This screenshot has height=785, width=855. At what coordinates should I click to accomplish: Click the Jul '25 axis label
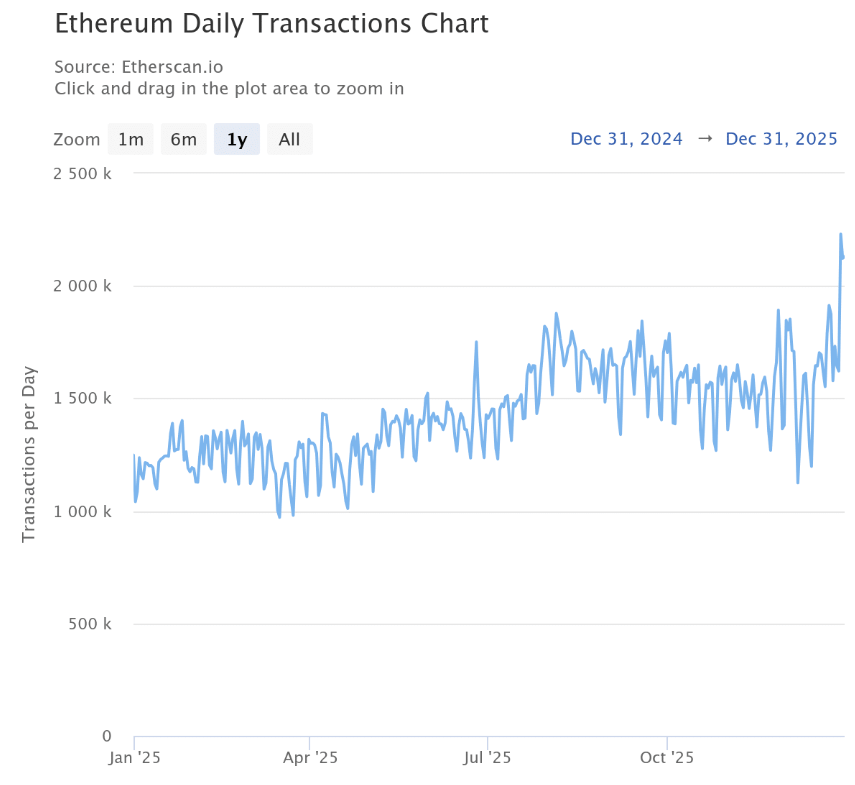pos(487,758)
